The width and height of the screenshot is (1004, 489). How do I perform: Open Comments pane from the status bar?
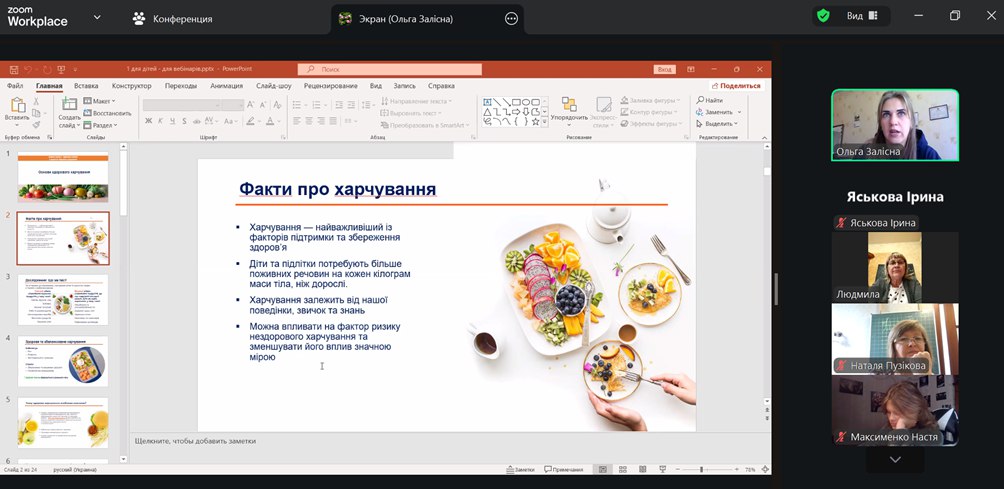564,469
